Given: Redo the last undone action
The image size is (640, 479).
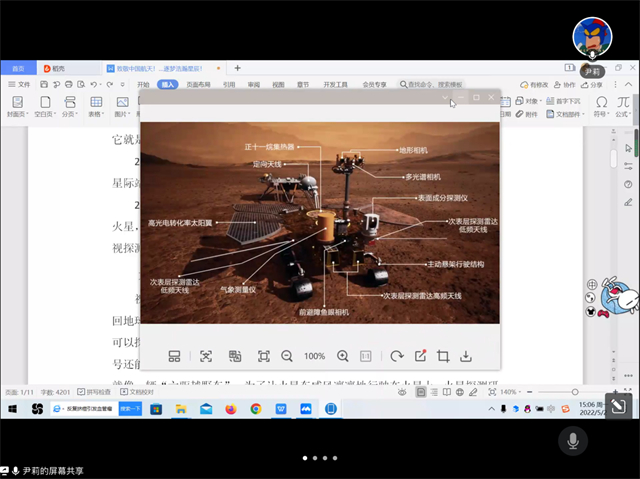Looking at the screenshot, I should (x=109, y=84).
